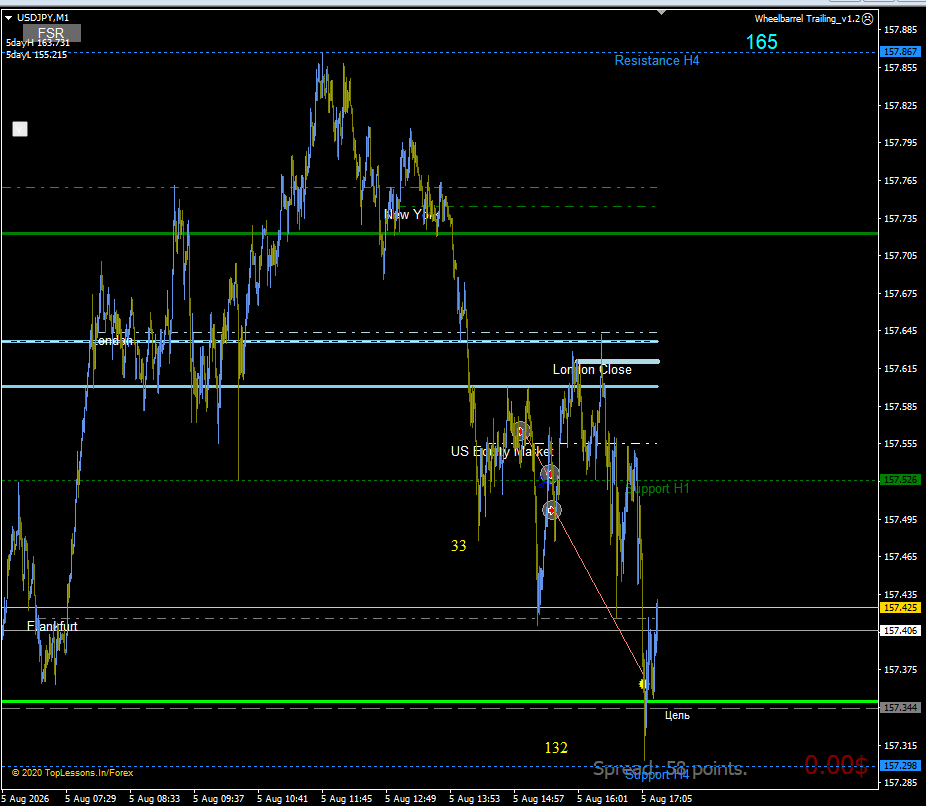Select the Resistance H4 text label
This screenshot has height=806, width=926.
657,61
